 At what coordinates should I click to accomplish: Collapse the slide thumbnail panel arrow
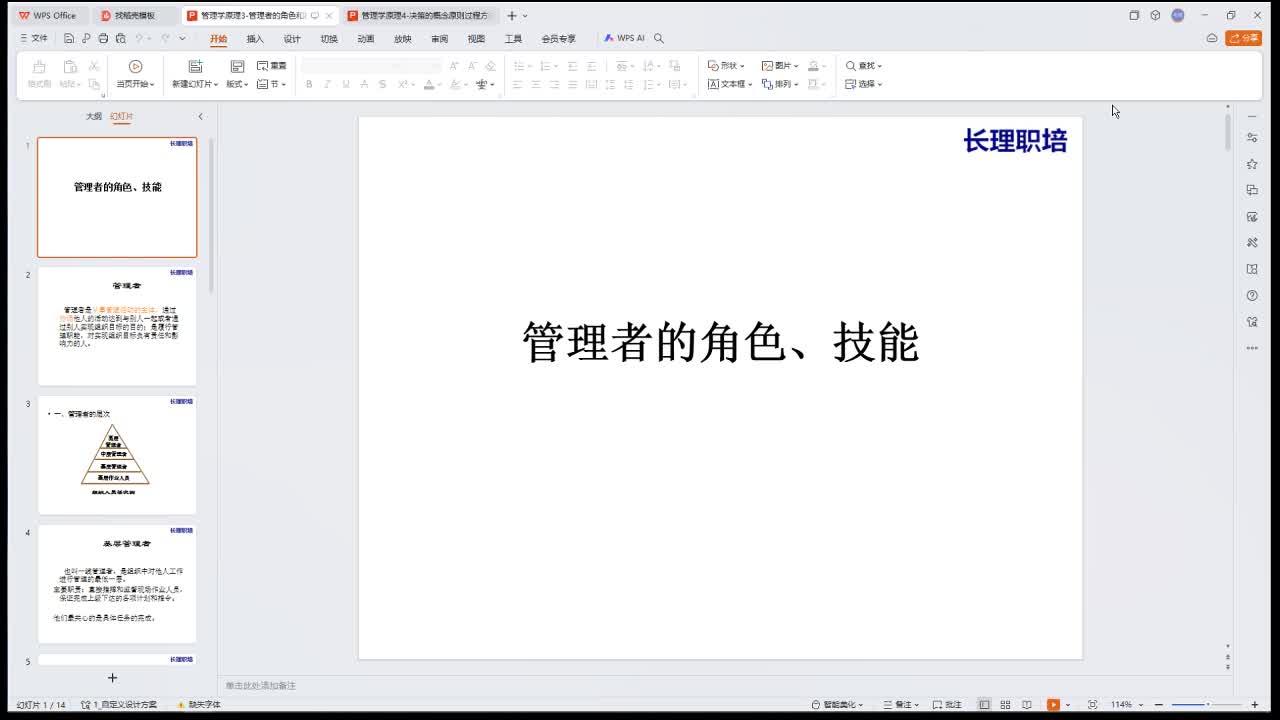pyautogui.click(x=200, y=117)
